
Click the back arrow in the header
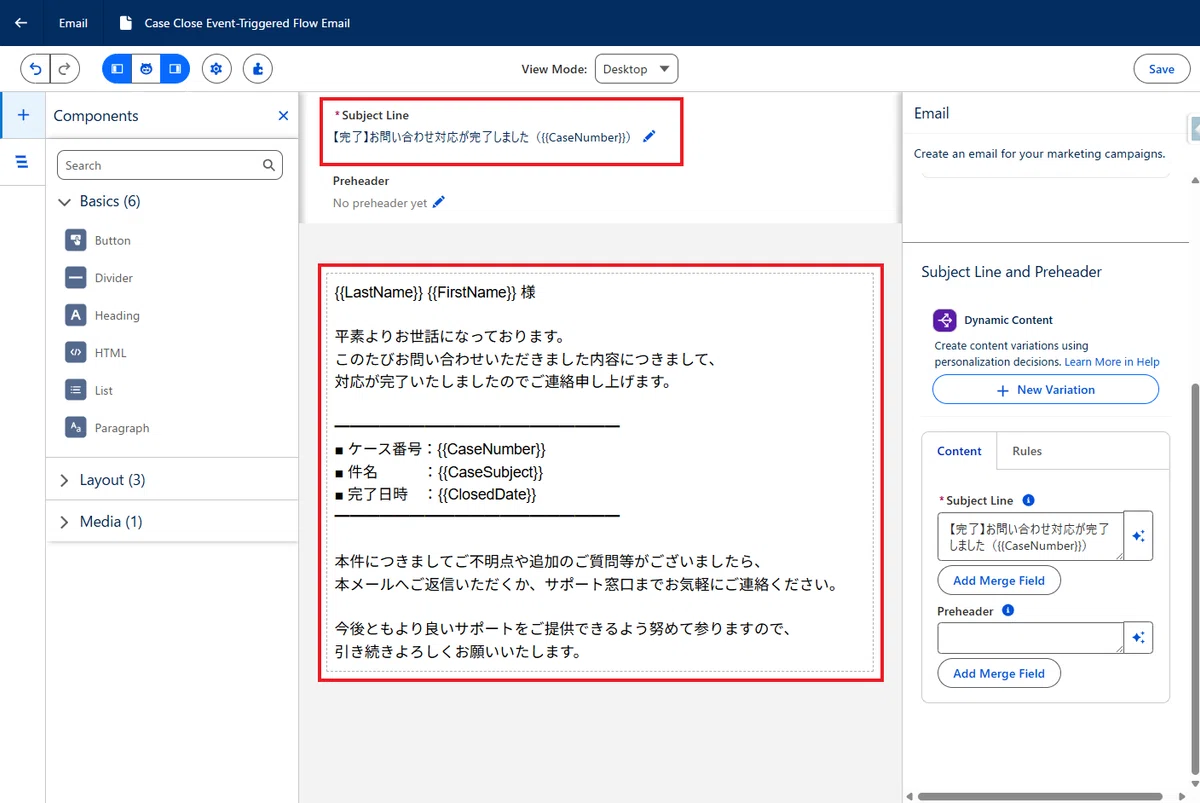click(21, 23)
